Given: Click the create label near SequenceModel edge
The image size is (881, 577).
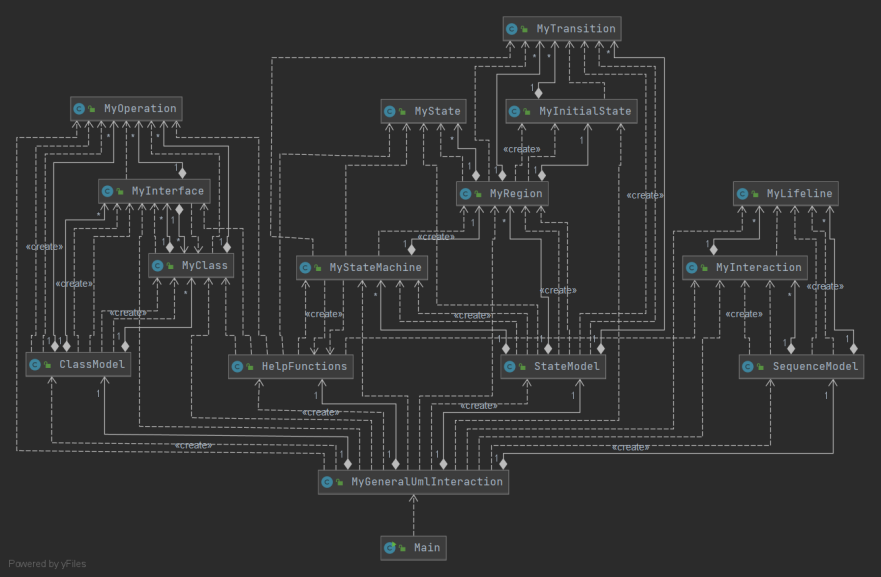Looking at the screenshot, I should coord(630,447).
